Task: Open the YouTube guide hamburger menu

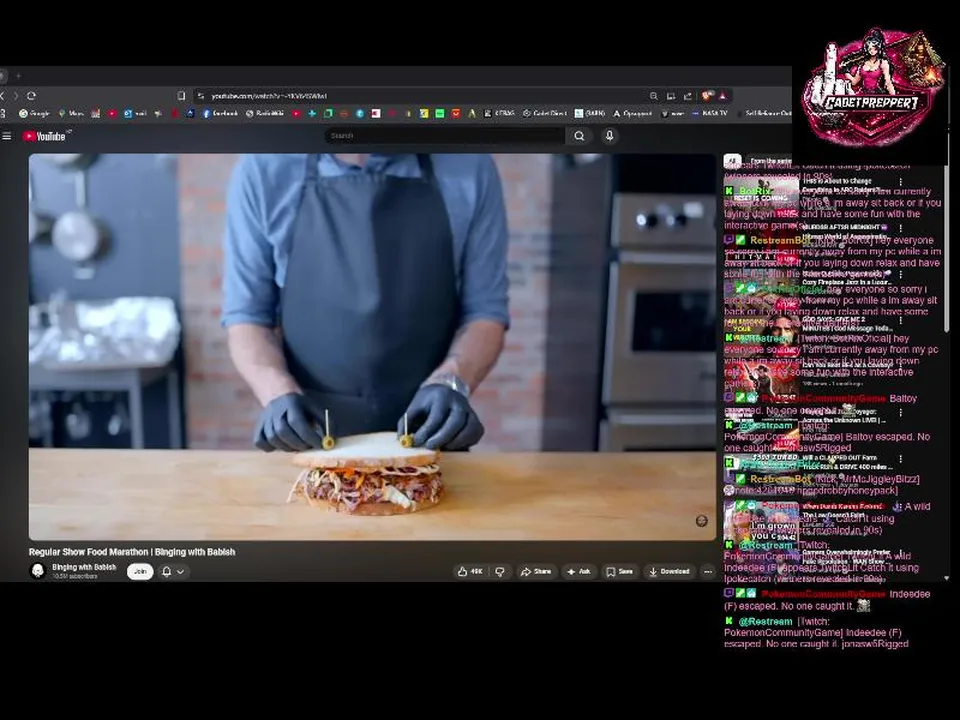Action: point(7,136)
